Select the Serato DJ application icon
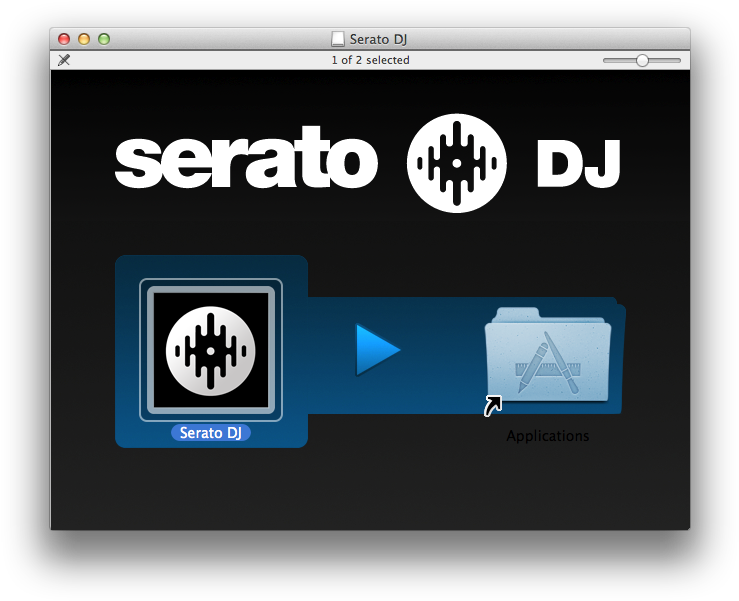Viewport: 739px width, 601px height. tap(211, 350)
